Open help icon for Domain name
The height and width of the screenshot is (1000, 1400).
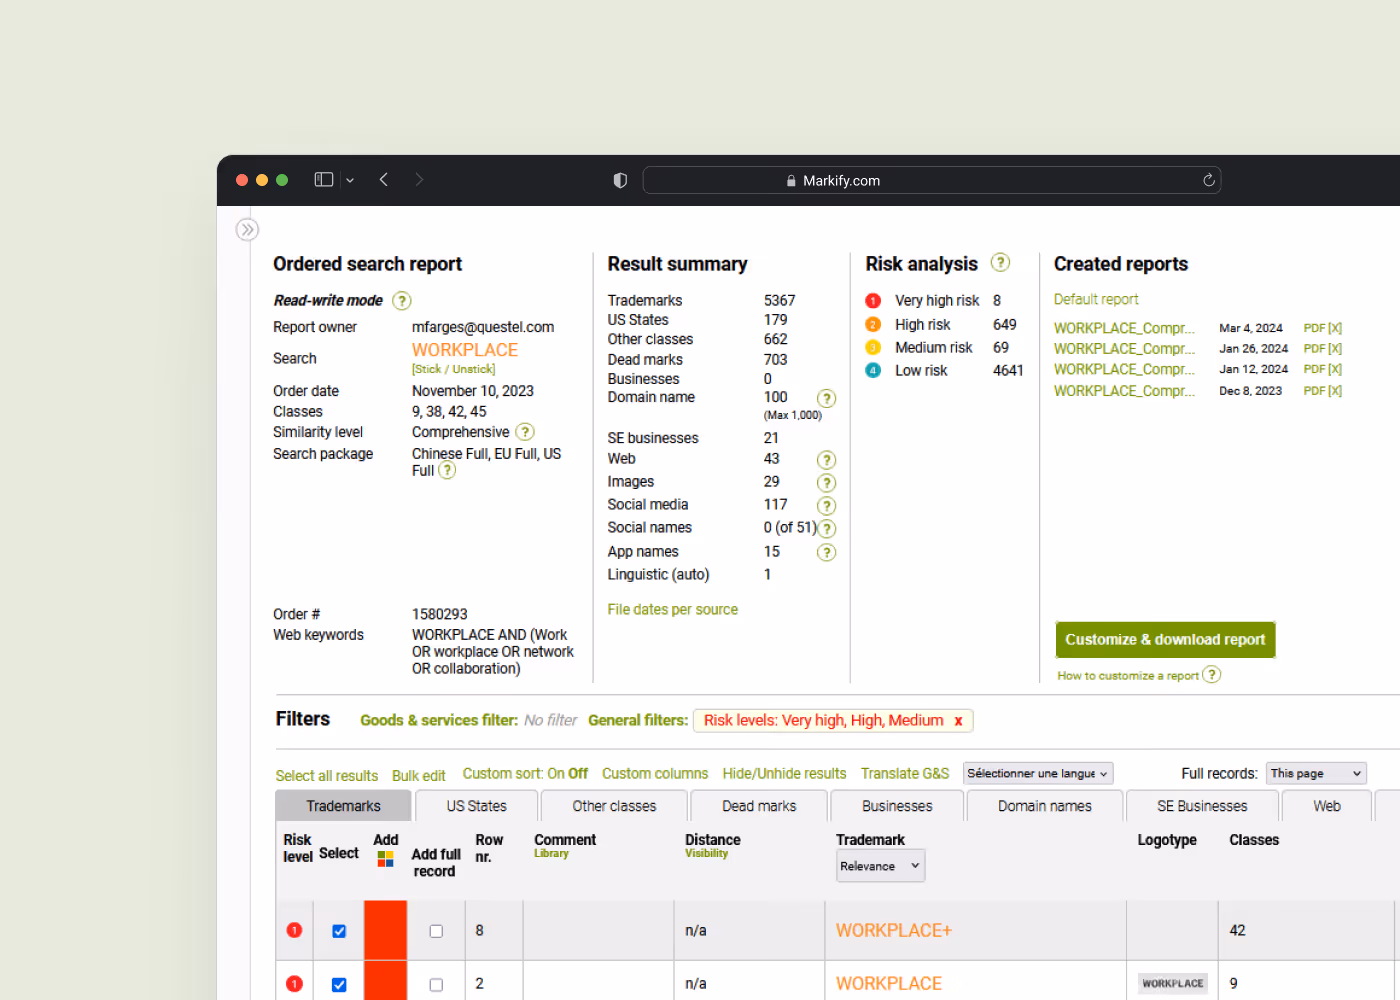pos(826,398)
